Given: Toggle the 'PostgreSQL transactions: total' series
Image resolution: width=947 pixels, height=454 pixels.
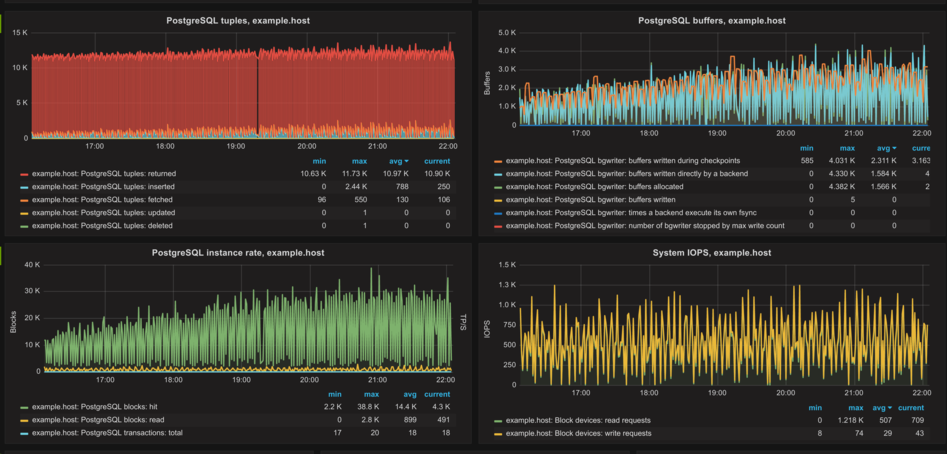Looking at the screenshot, I should pos(107,433).
